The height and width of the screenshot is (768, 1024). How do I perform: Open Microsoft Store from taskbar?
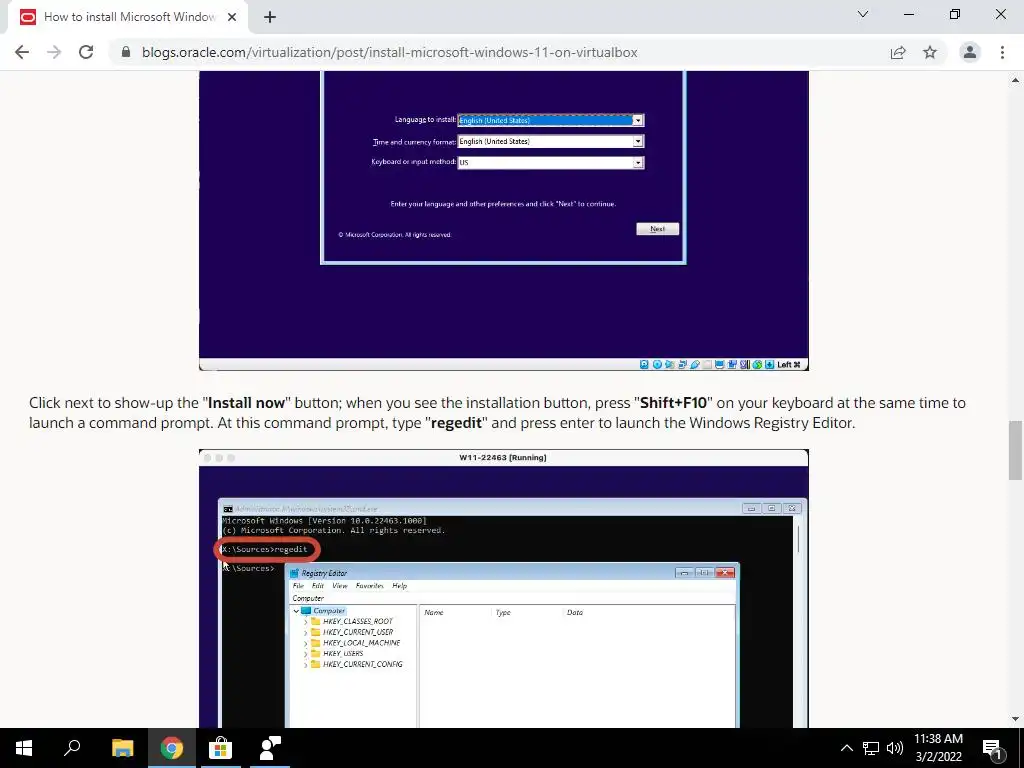point(221,748)
